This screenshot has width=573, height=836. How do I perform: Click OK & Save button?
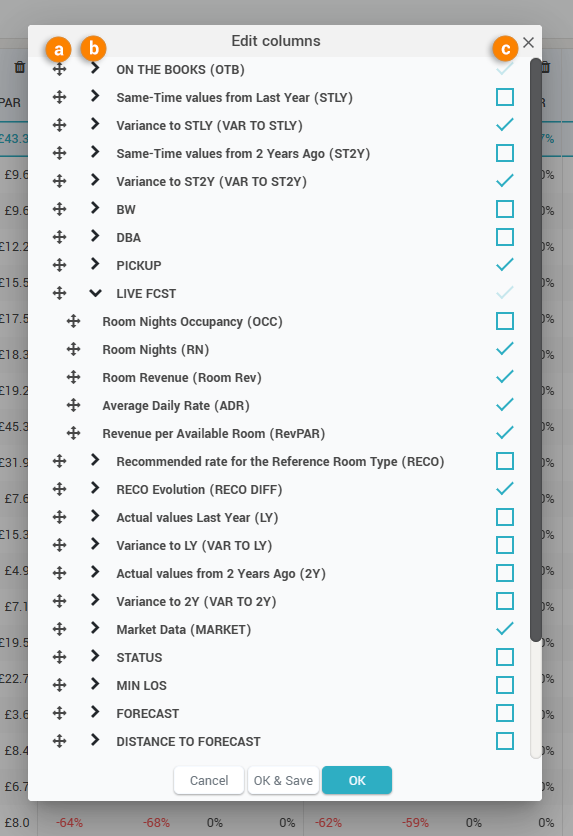283,781
